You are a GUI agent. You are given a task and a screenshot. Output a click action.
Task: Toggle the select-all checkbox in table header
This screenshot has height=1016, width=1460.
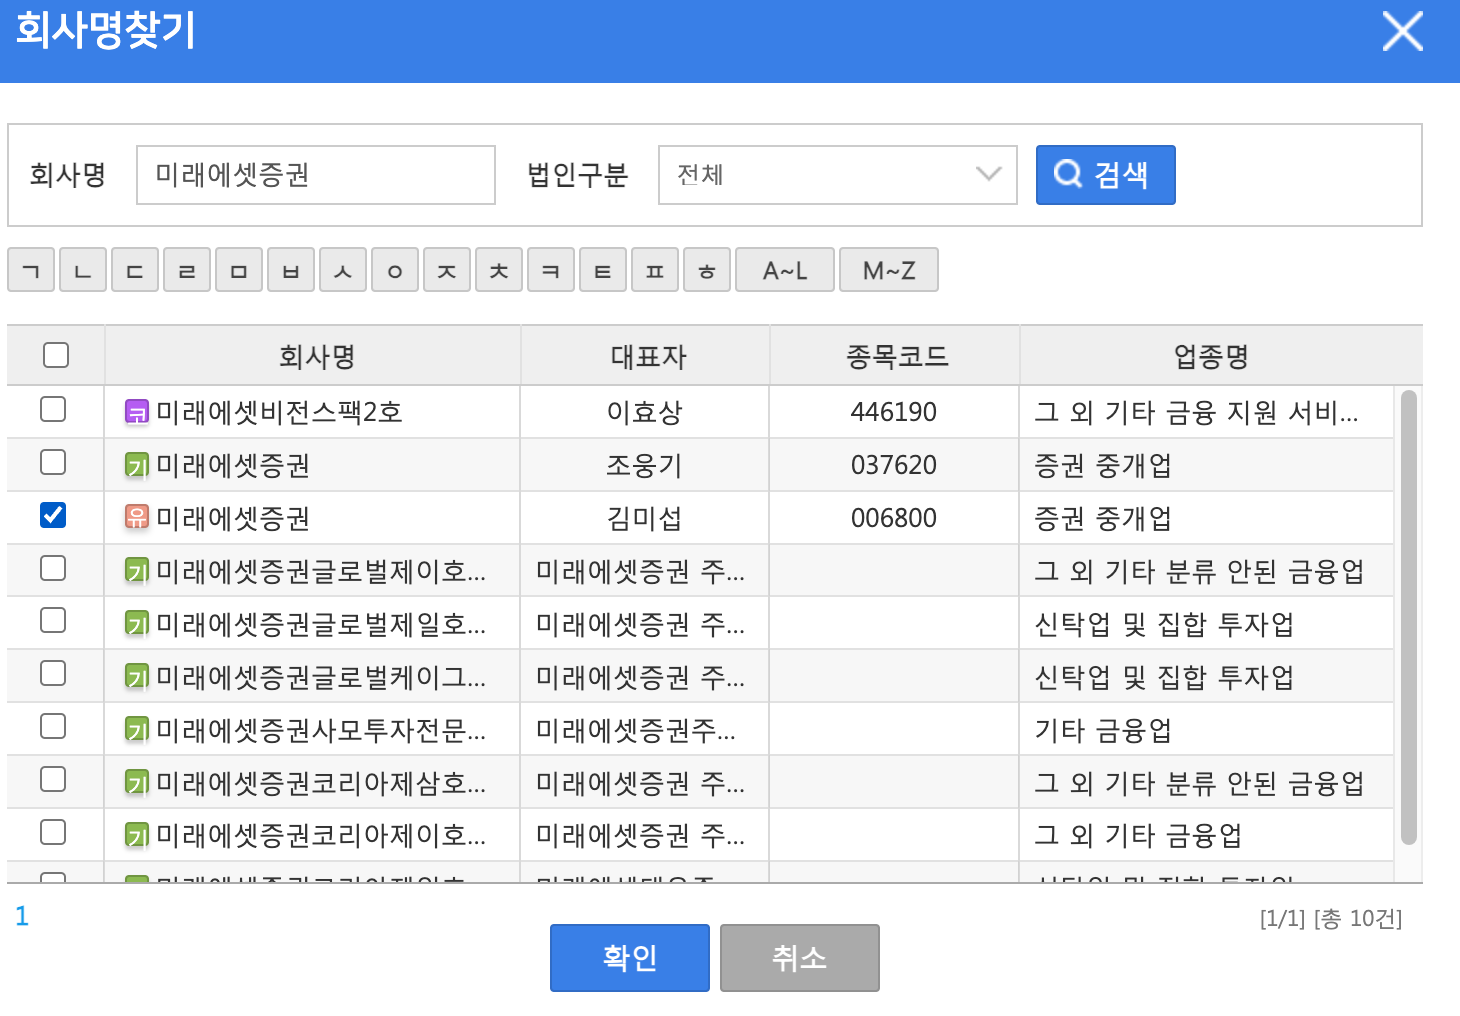pyautogui.click(x=56, y=355)
